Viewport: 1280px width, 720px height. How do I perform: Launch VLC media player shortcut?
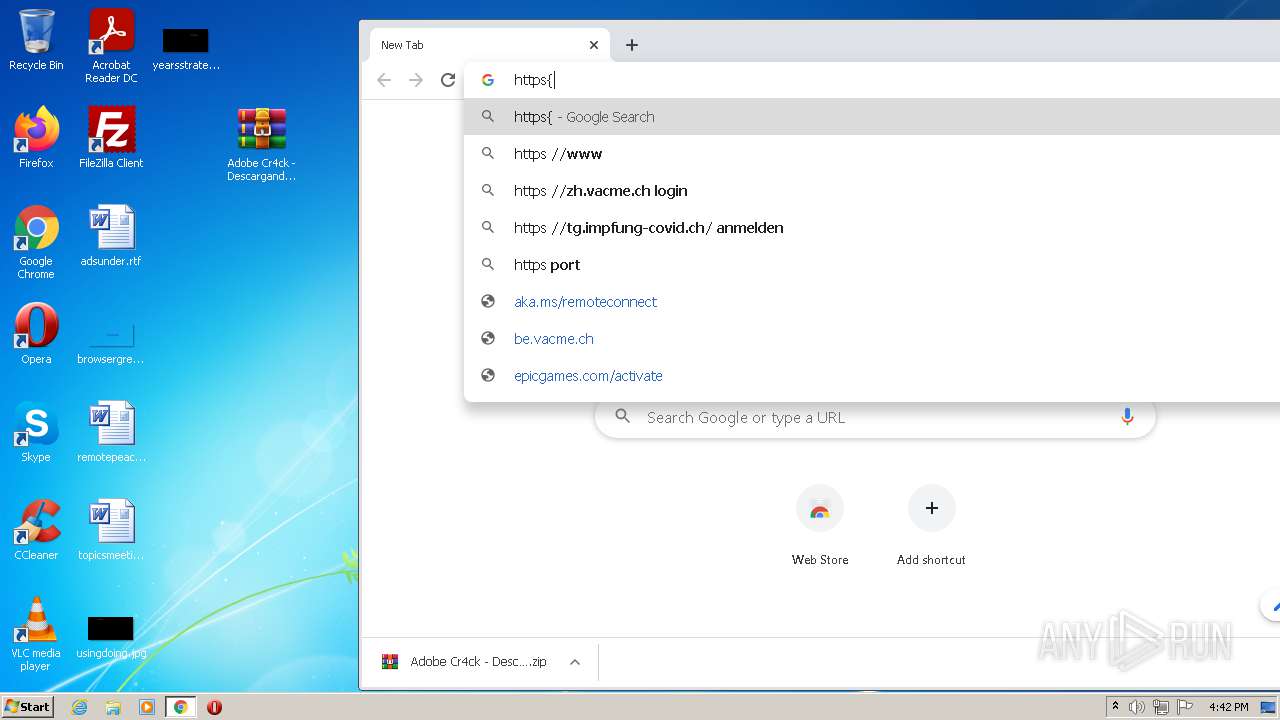click(36, 634)
